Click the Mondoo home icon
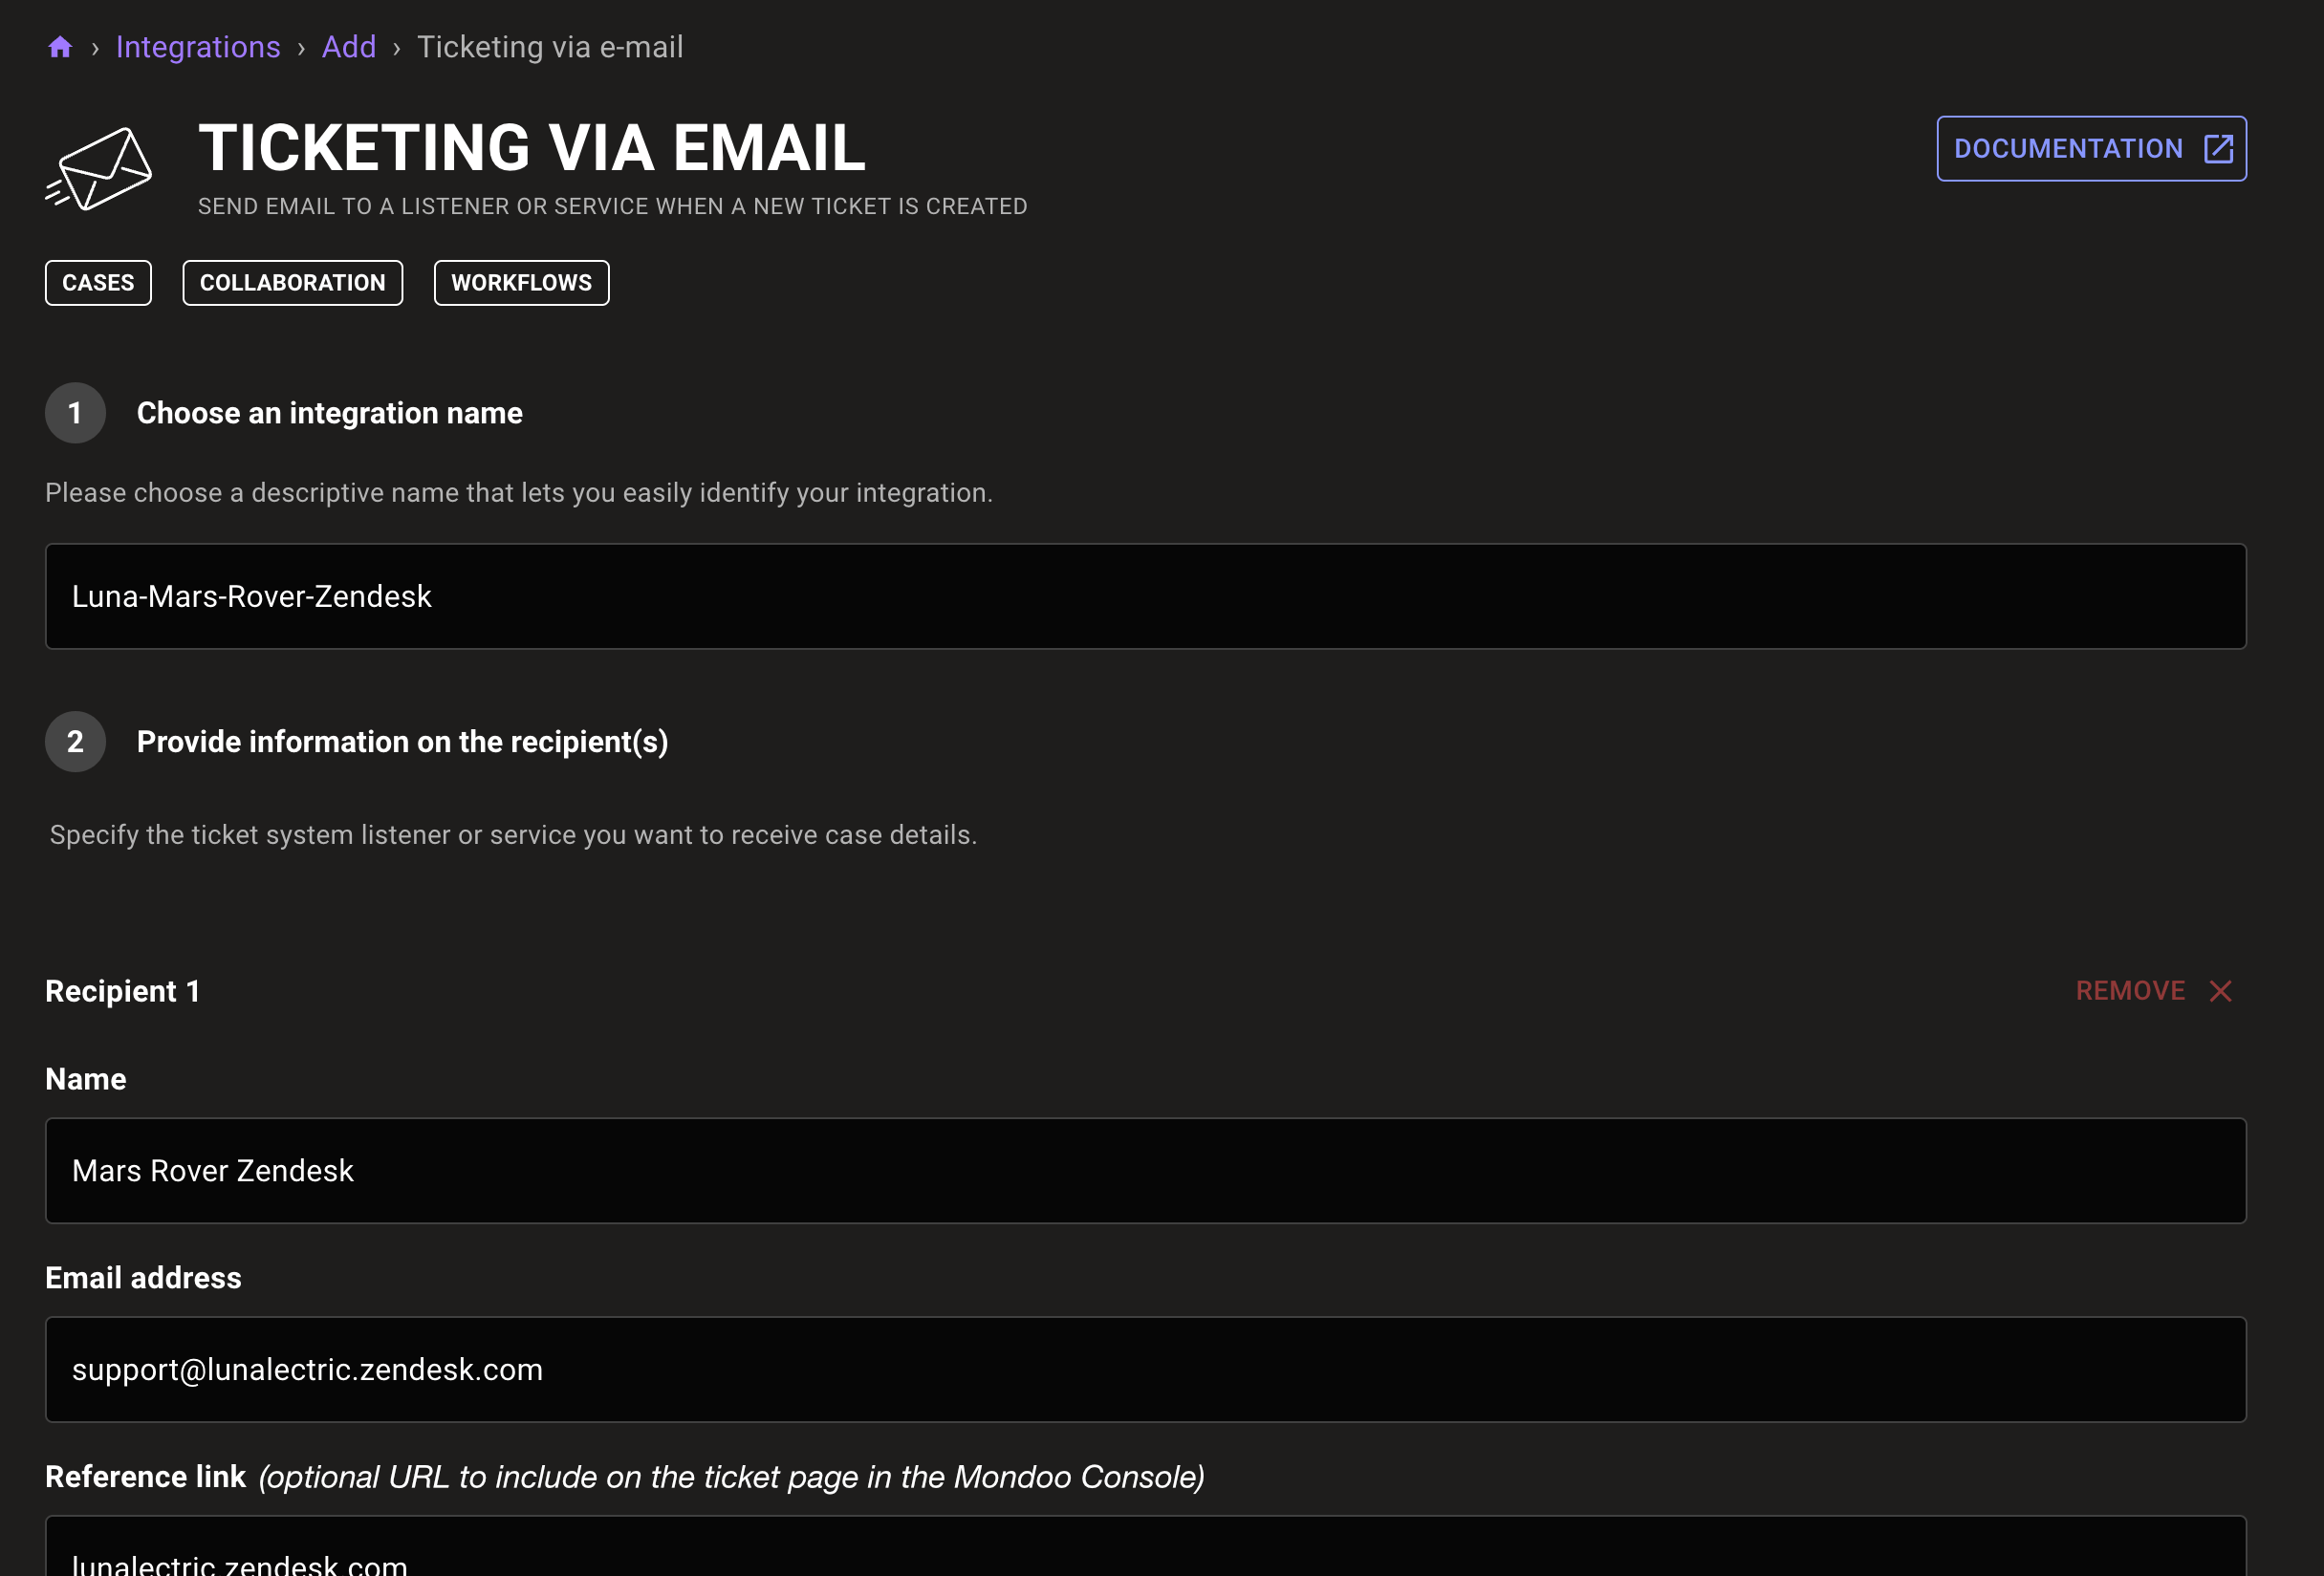The width and height of the screenshot is (2324, 1576). tap(58, 46)
